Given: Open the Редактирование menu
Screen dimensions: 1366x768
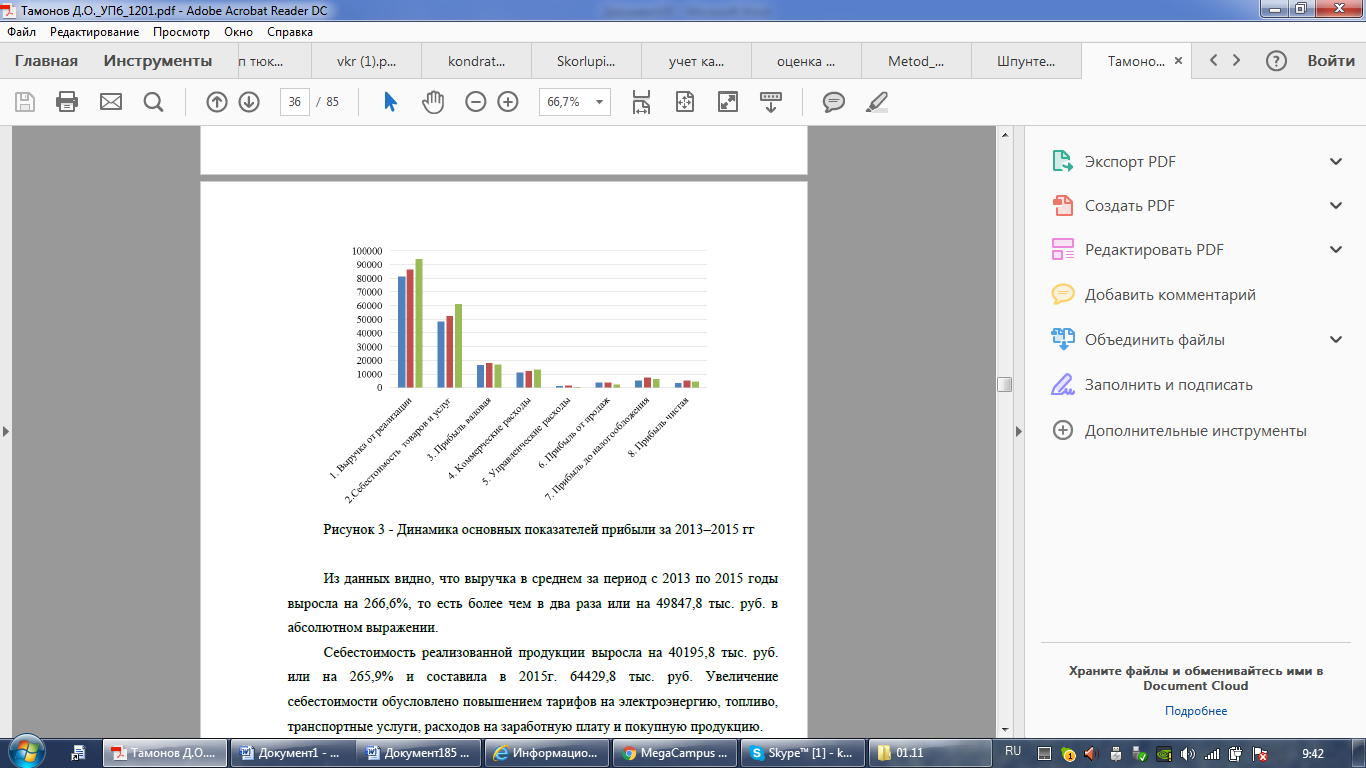Looking at the screenshot, I should click(x=95, y=32).
